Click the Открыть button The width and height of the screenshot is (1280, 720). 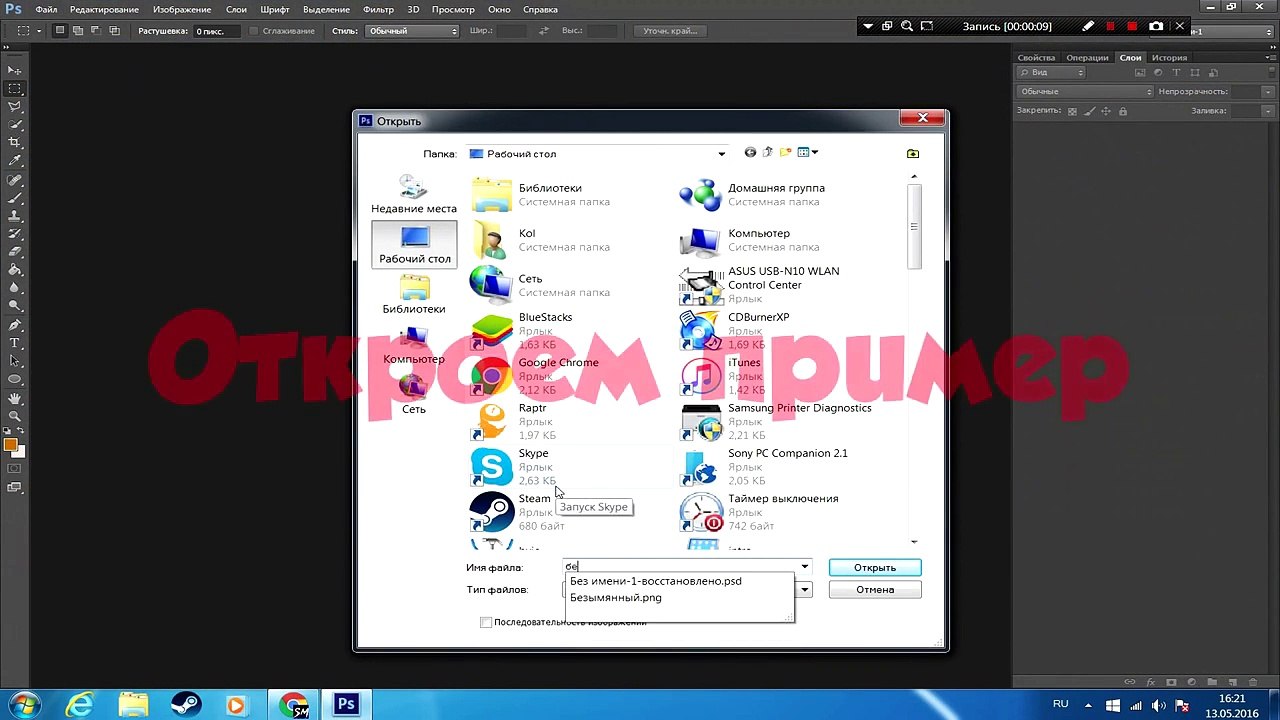[875, 567]
